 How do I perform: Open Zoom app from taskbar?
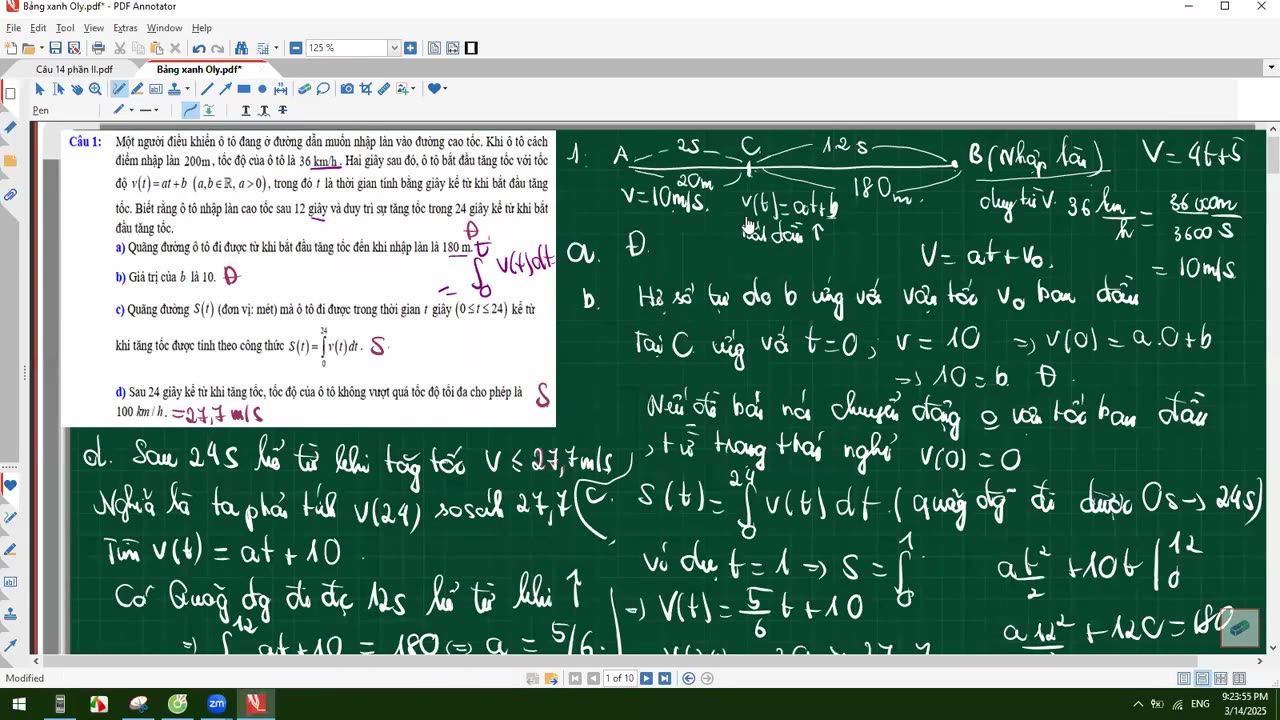216,704
